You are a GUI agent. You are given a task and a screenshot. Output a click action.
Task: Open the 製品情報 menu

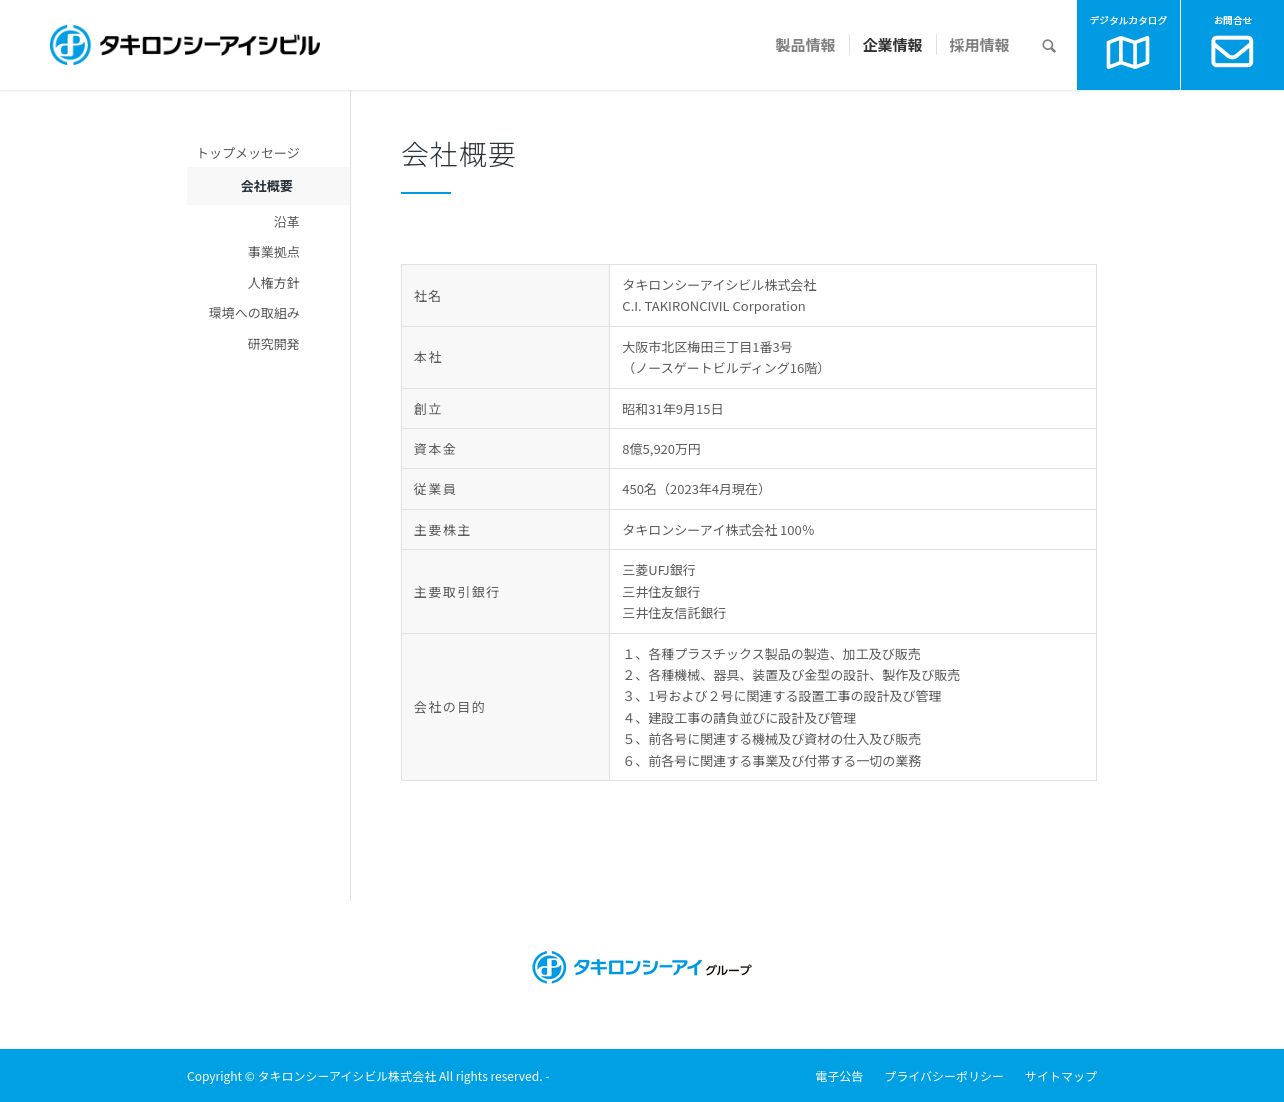coord(805,45)
